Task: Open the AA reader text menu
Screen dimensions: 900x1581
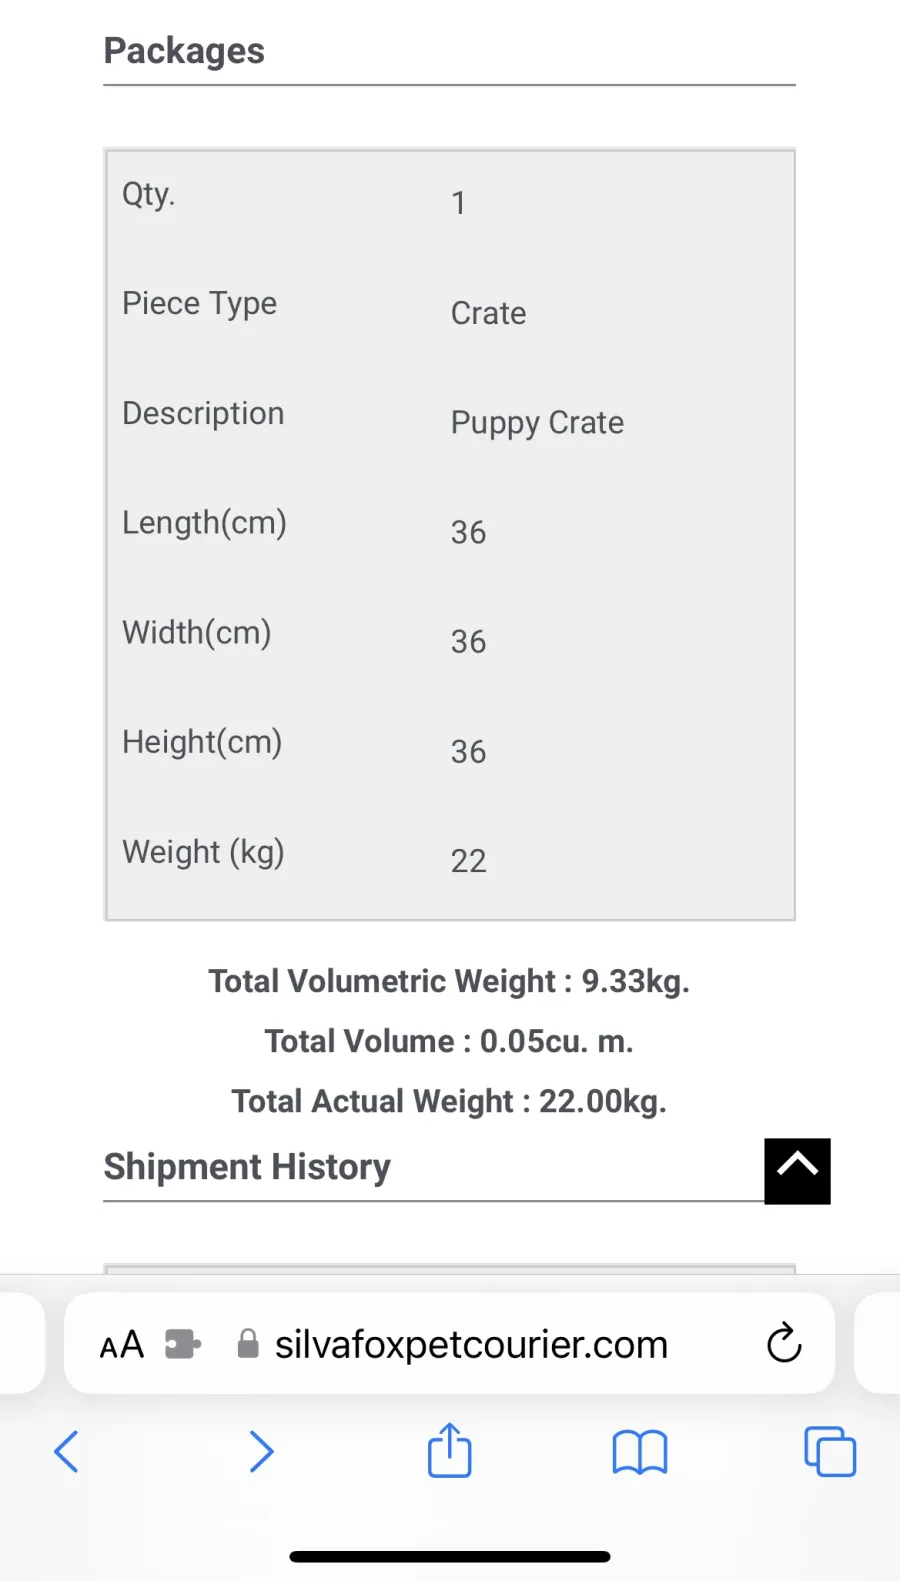Action: [122, 1345]
